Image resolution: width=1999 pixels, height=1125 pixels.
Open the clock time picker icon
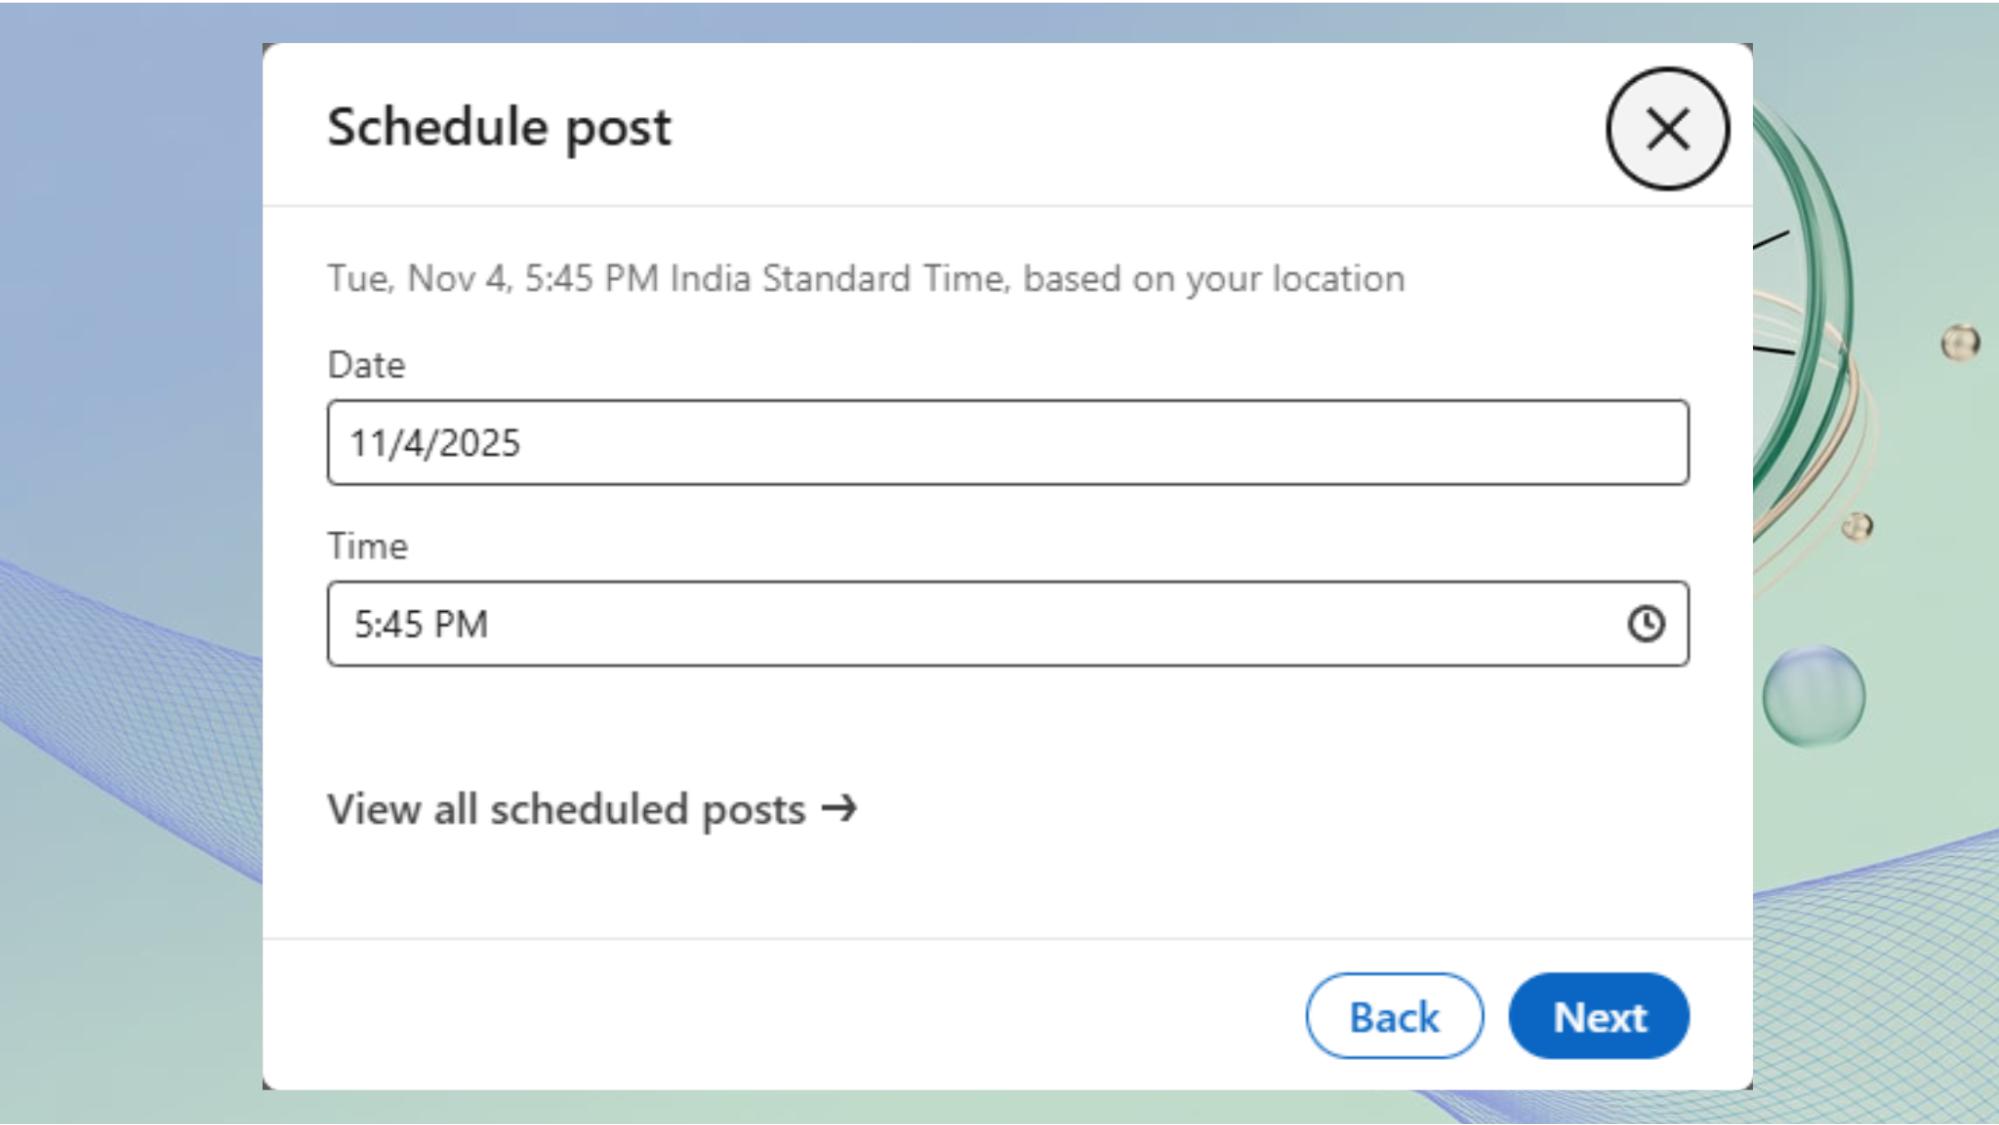point(1646,624)
